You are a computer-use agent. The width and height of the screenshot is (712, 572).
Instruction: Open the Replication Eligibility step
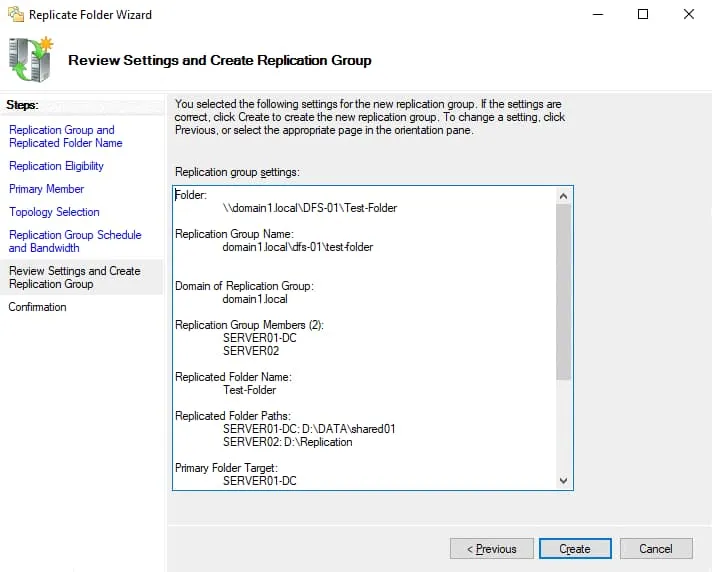[56, 166]
